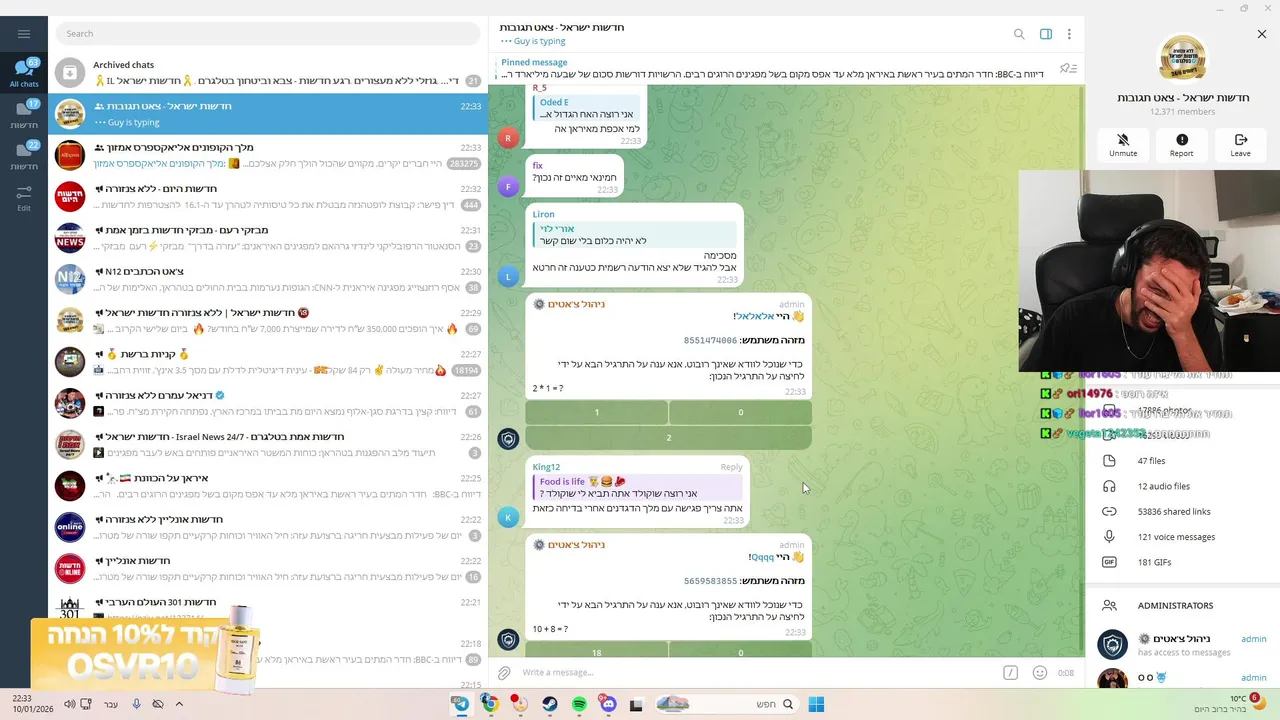Open Israel News 24/7 chat
1280x720 pixels.
(x=268, y=445)
